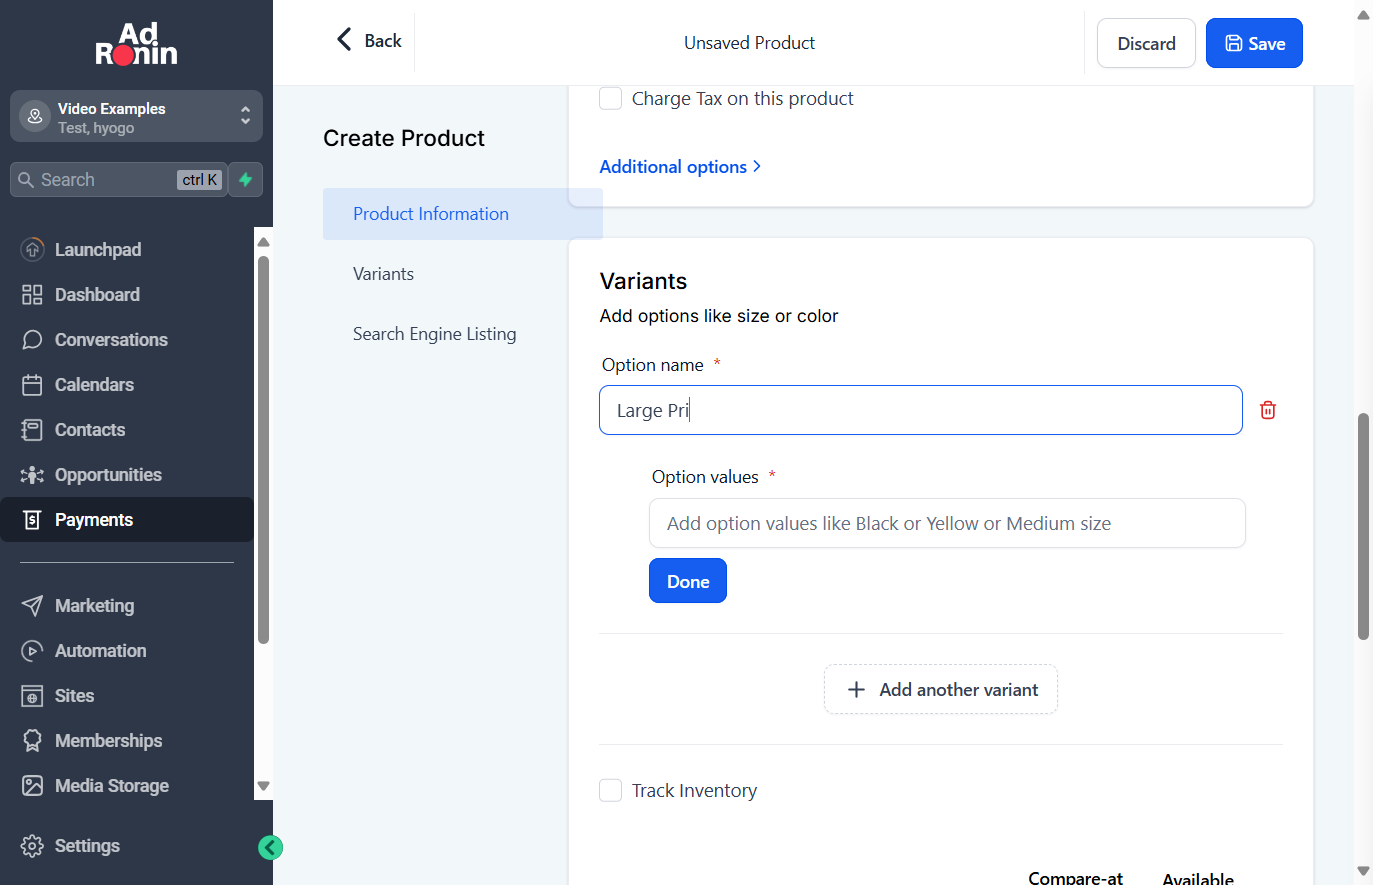
Task: Open the Media Storage image icon
Action: 32,785
